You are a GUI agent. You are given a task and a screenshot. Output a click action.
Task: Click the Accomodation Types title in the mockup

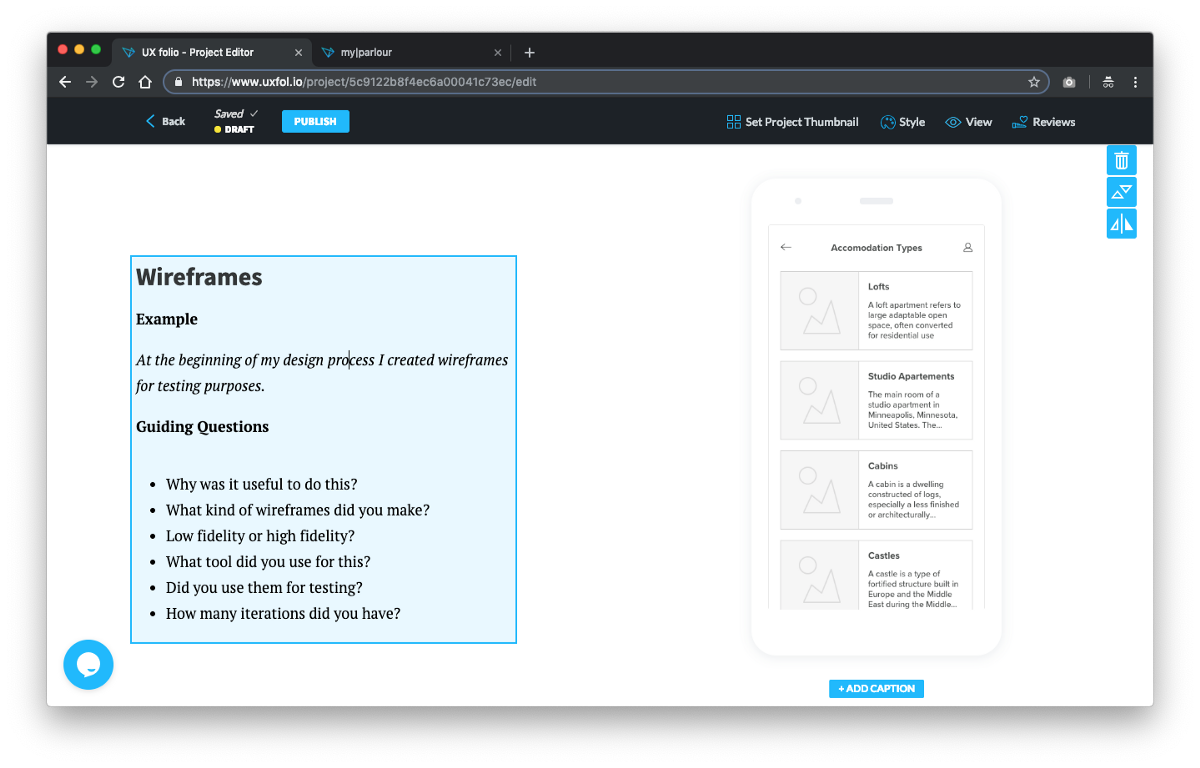point(876,248)
